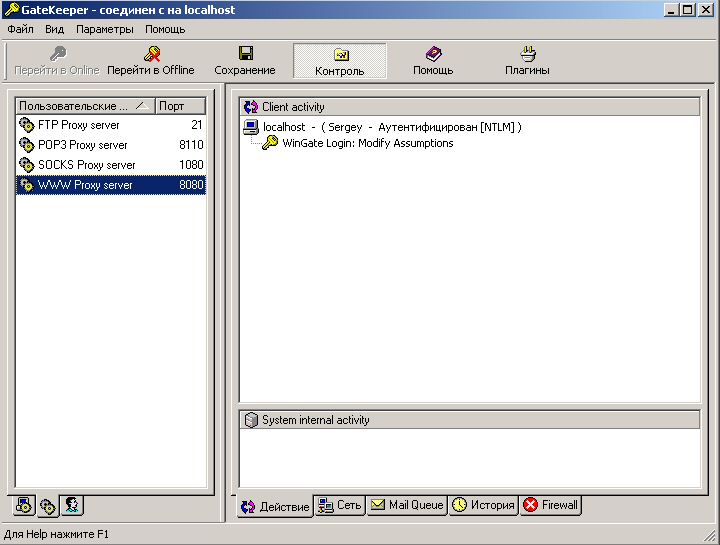This screenshot has width=720, height=545.
Task: Select the POP3 Proxy server row
Action: (111, 145)
